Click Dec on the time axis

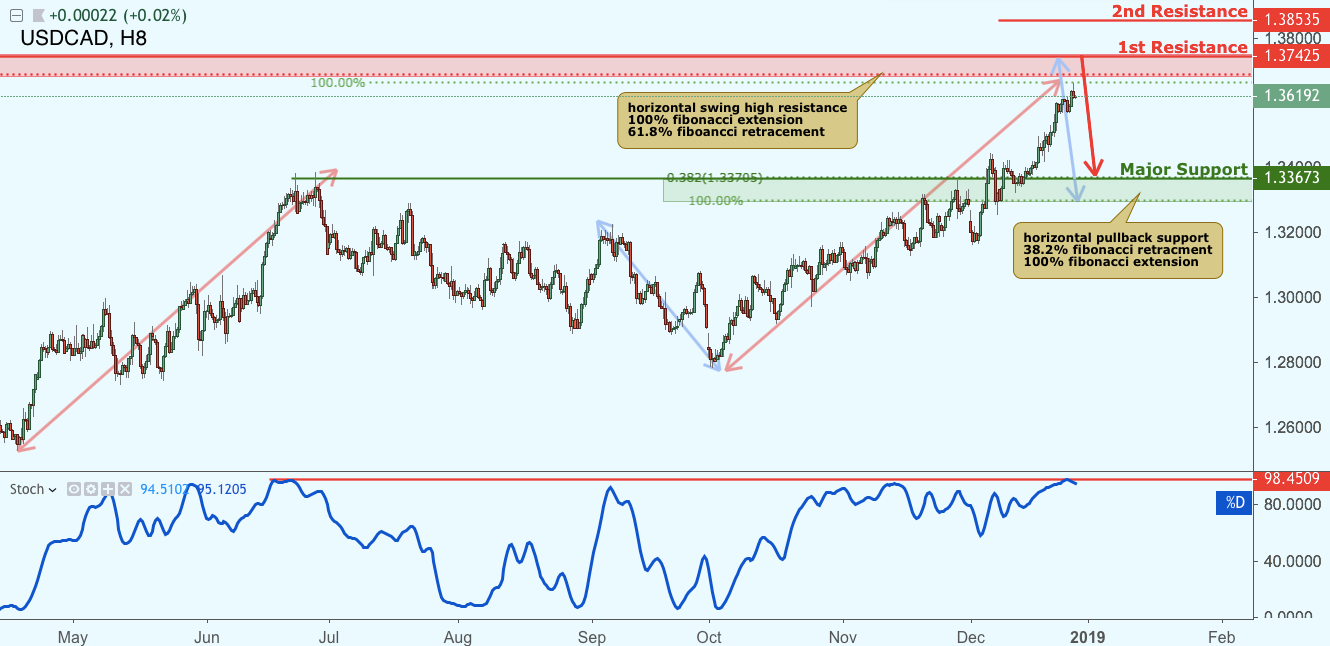[x=970, y=636]
